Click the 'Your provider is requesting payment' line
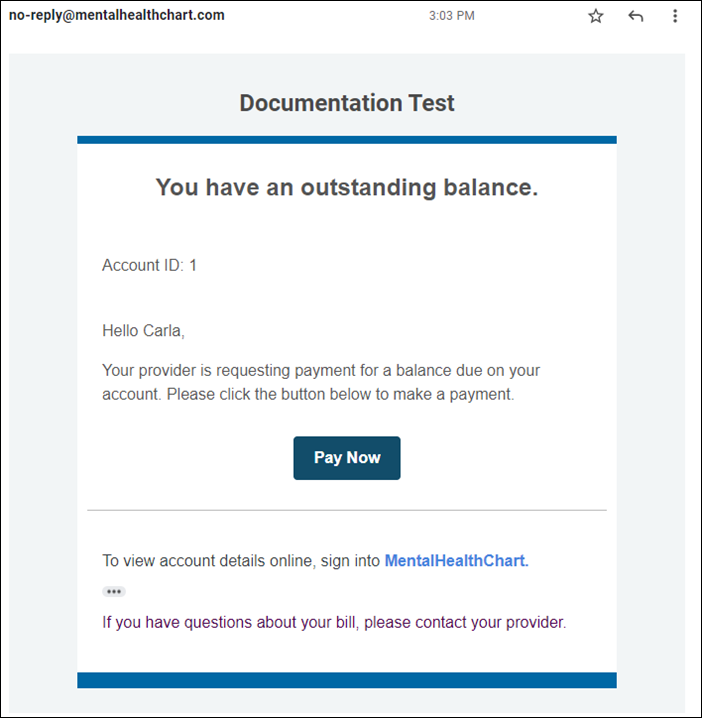Screen dimensions: 702x718 [320, 371]
